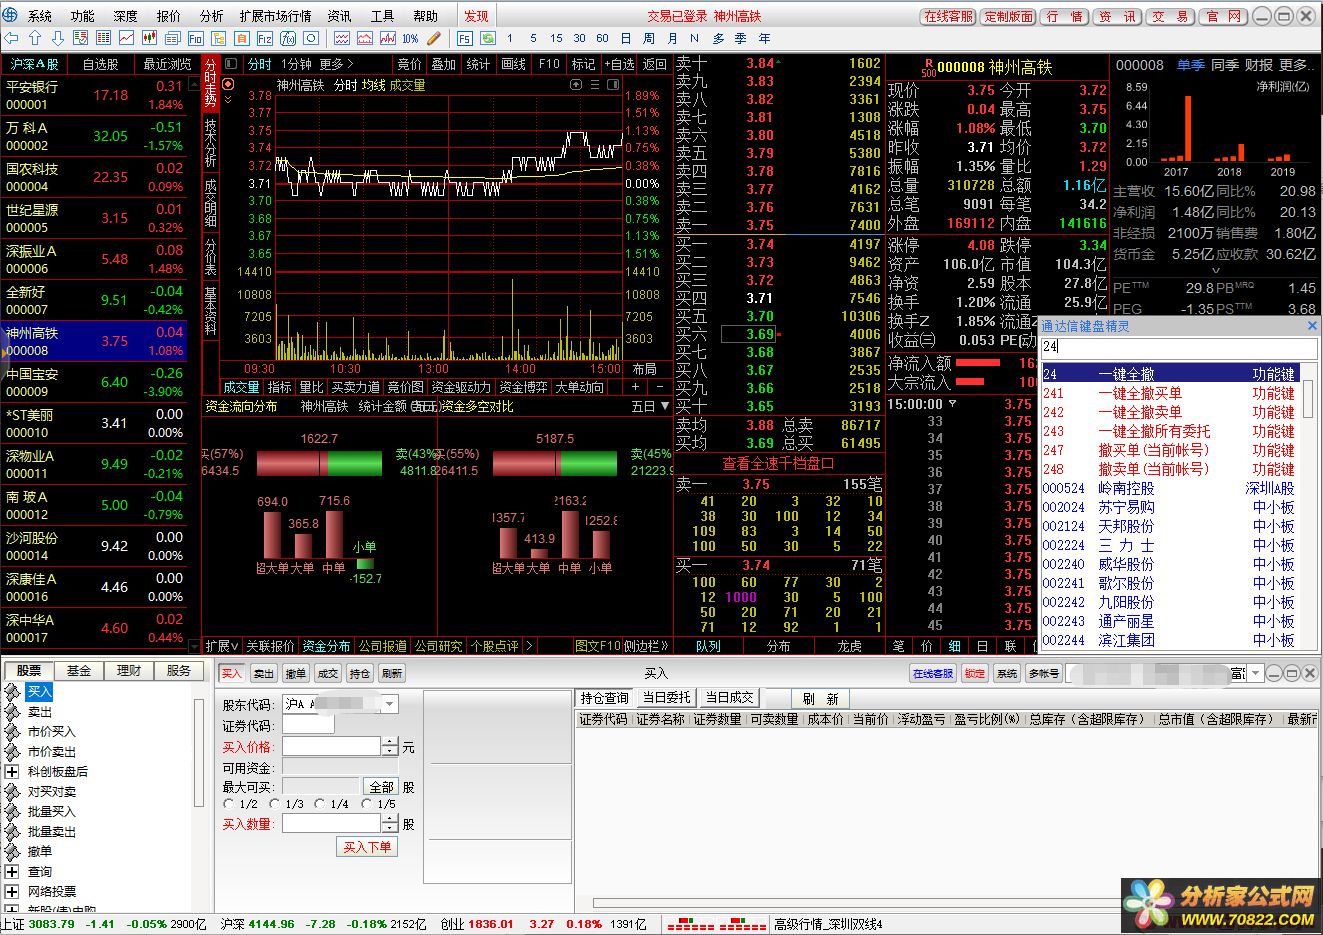Click the double chevron below target icon
This screenshot has height=935, width=1323.
pyautogui.click(x=227, y=100)
